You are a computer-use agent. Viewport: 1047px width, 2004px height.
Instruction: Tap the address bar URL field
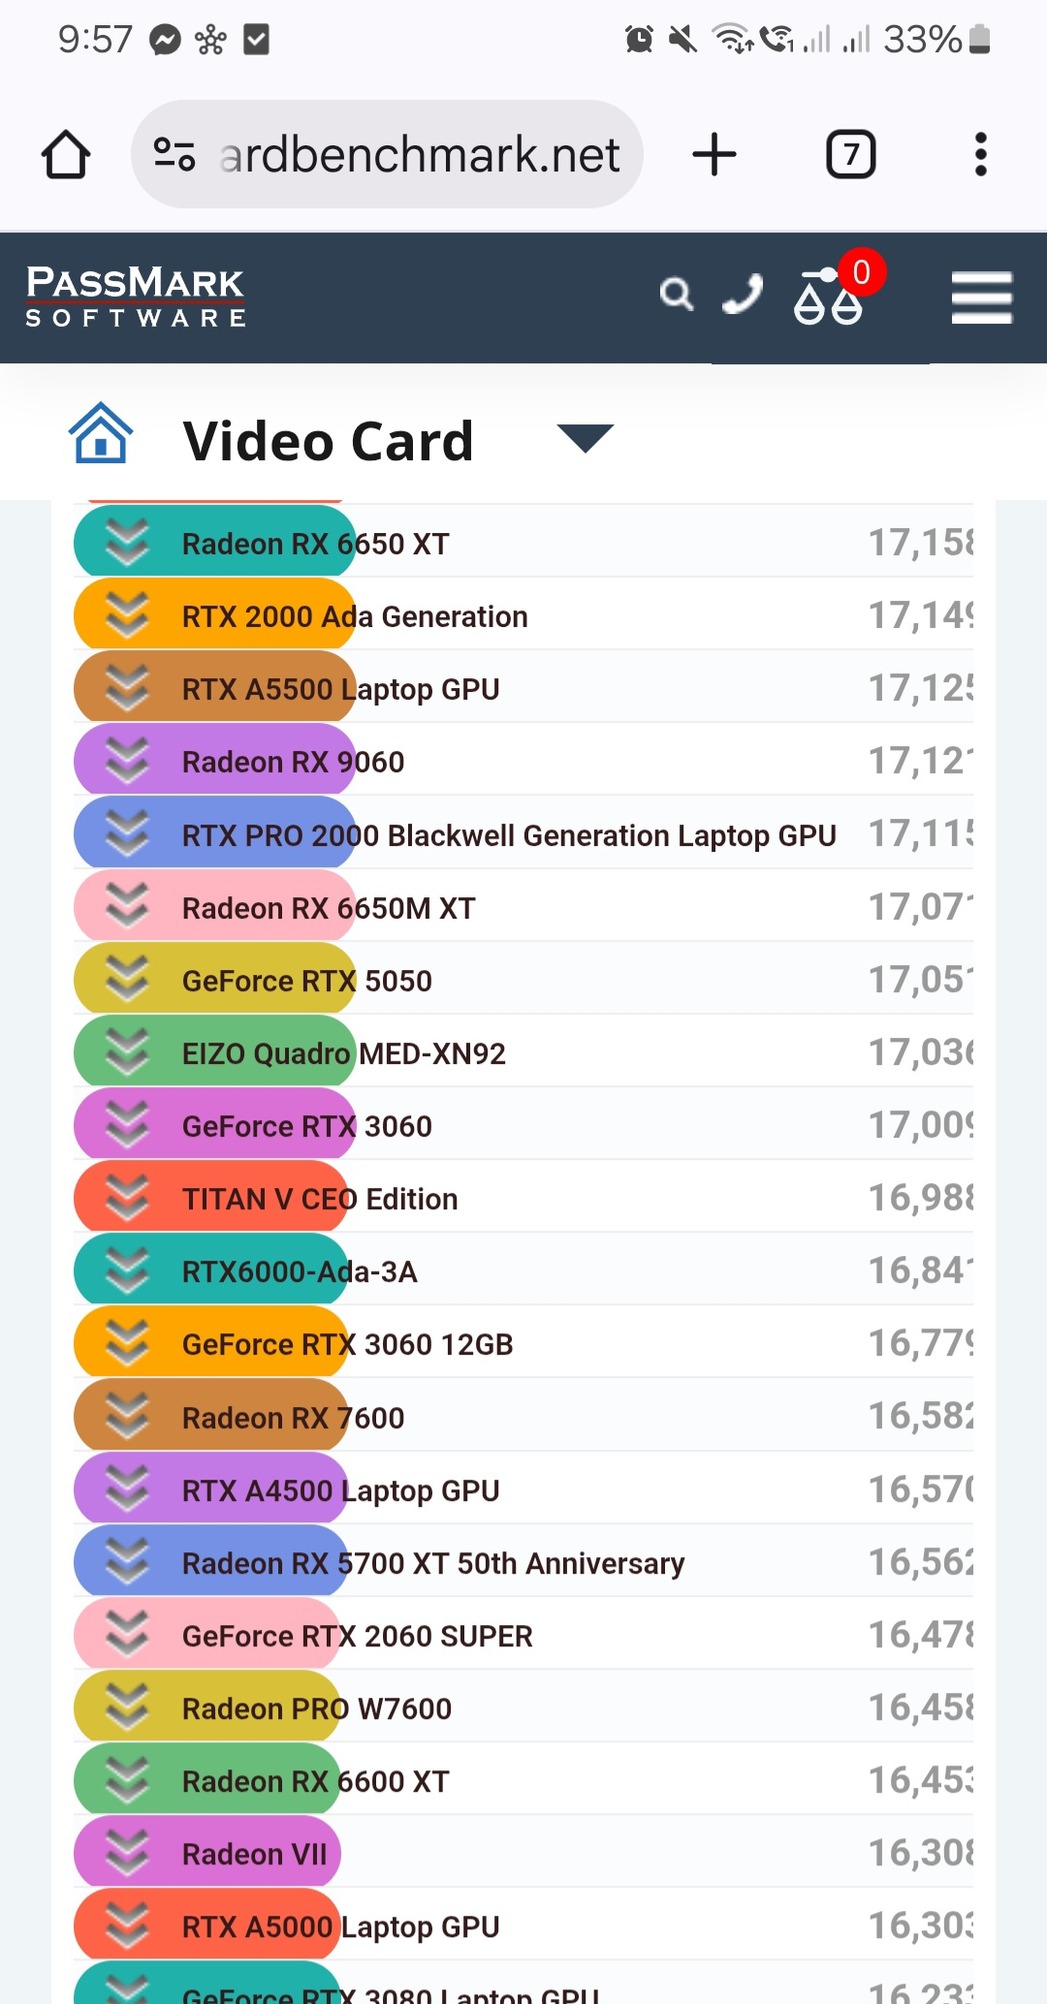(420, 155)
